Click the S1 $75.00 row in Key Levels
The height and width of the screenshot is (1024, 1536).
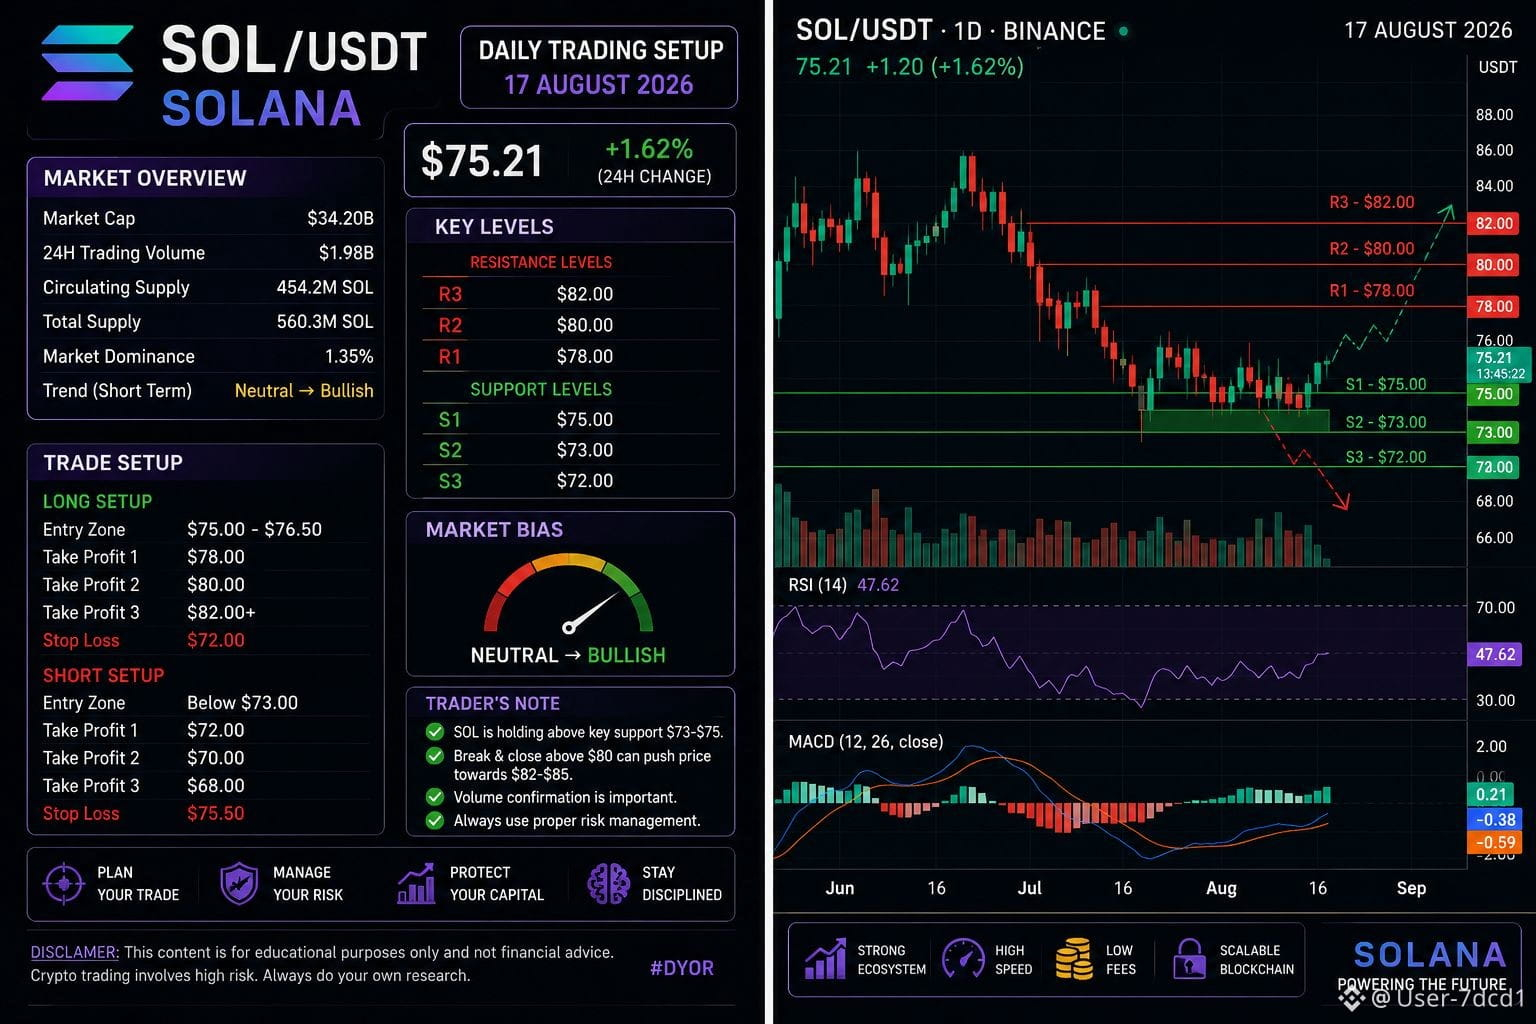click(570, 419)
